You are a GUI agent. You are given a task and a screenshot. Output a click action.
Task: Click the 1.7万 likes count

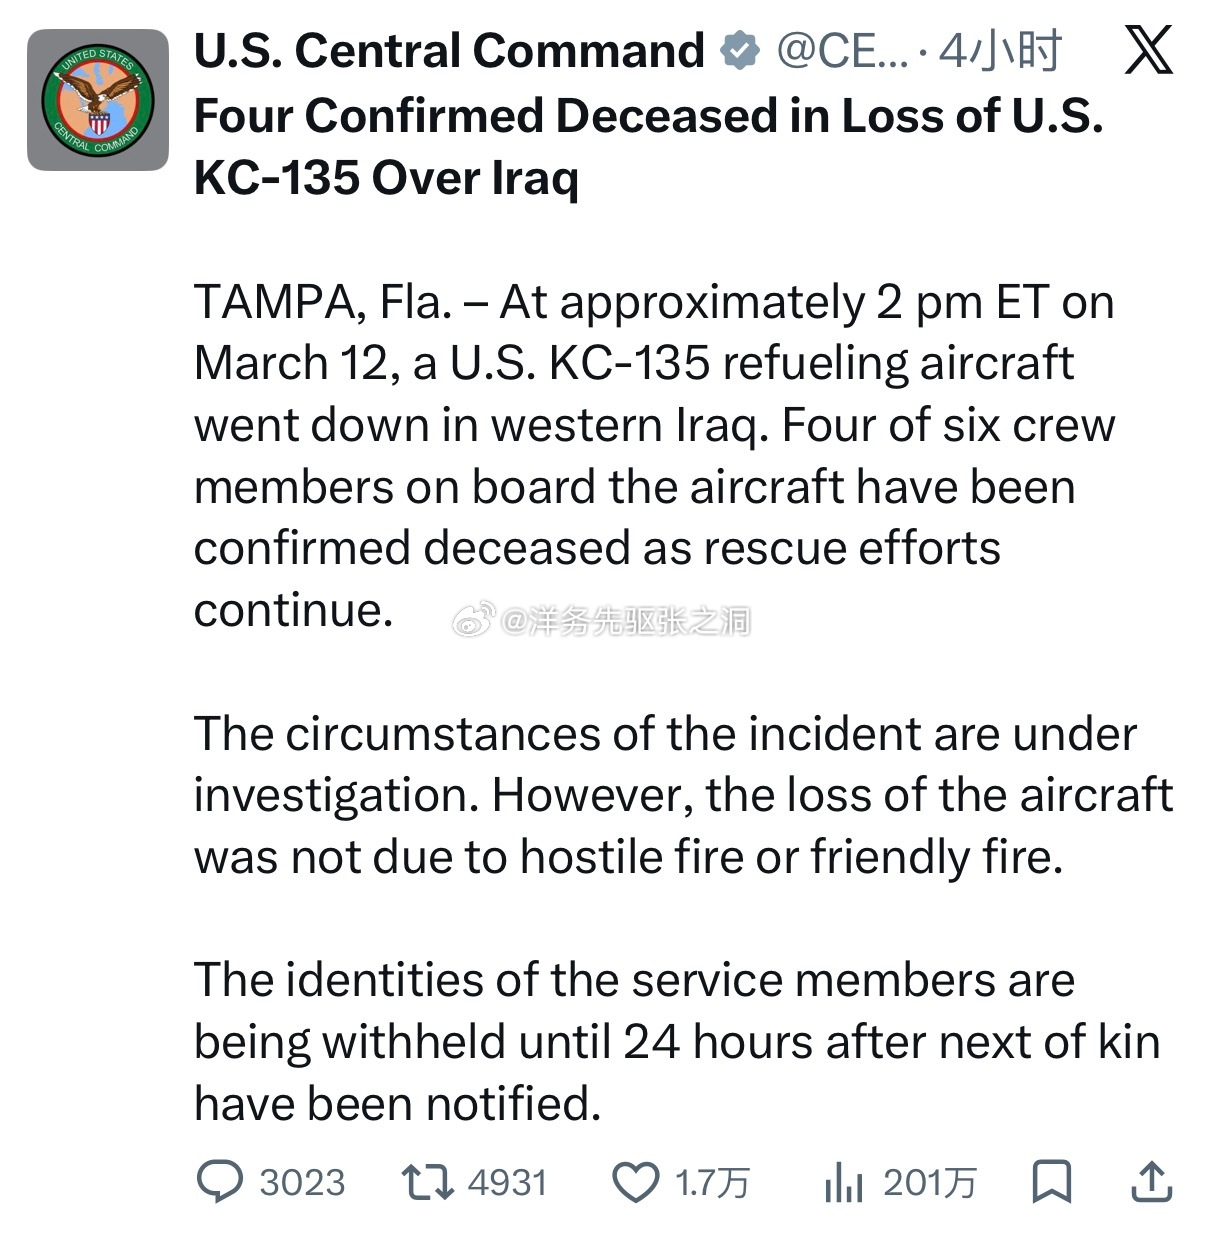711,1182
